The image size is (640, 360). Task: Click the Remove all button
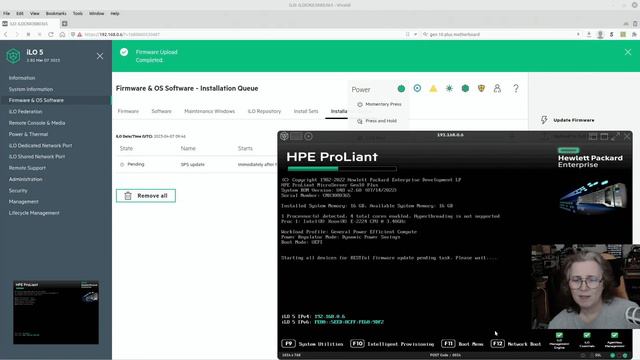point(146,196)
